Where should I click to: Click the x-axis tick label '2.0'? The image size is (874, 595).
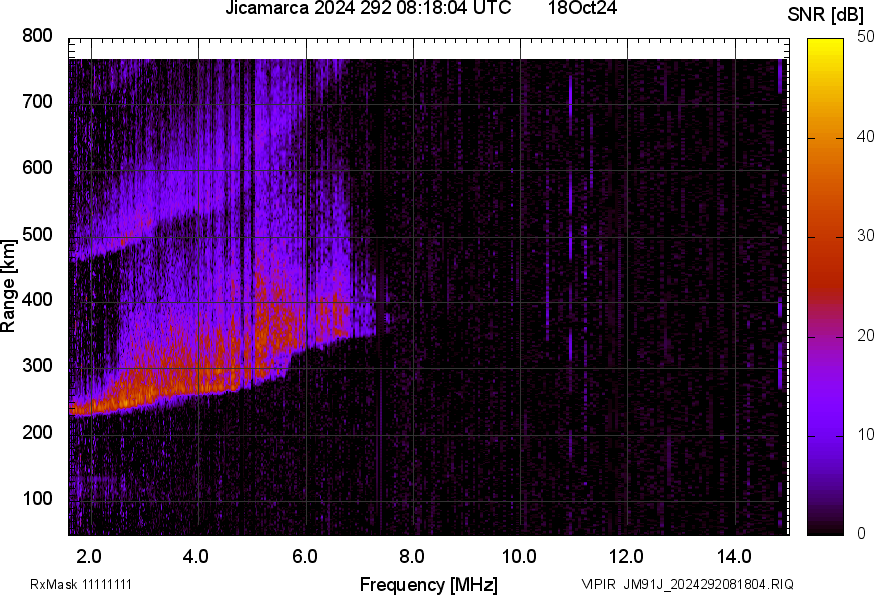89,557
